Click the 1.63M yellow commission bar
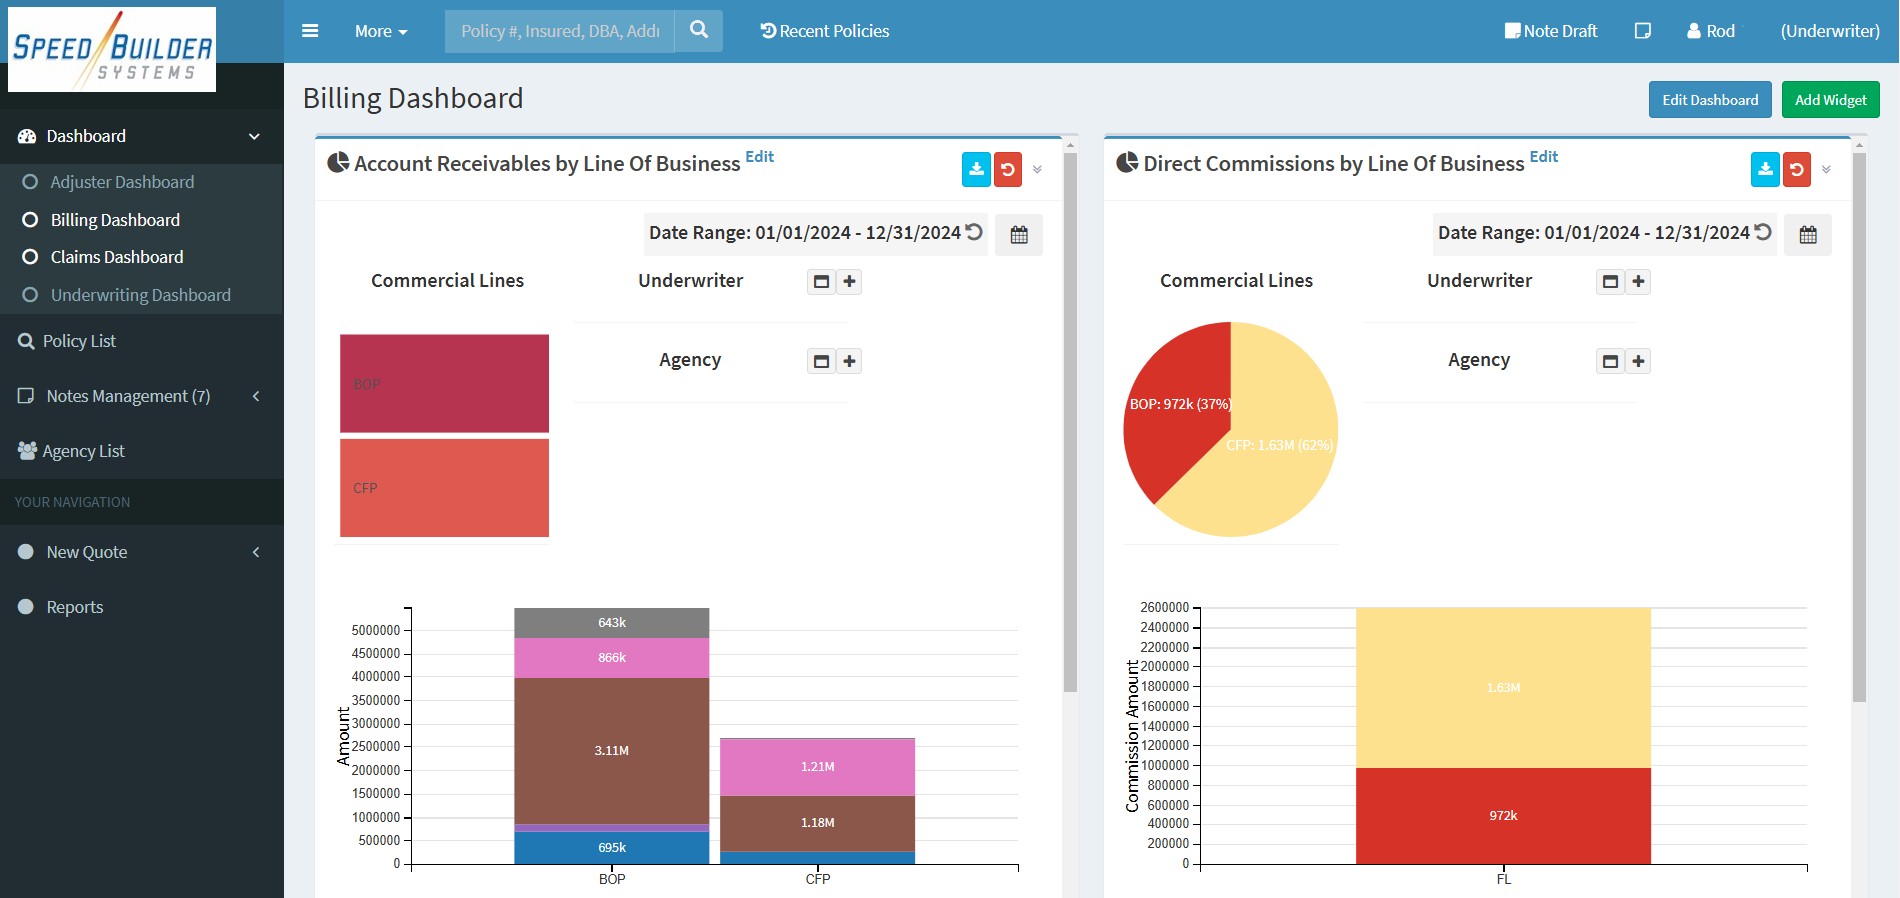Viewport: 1900px width, 898px height. coord(1503,688)
